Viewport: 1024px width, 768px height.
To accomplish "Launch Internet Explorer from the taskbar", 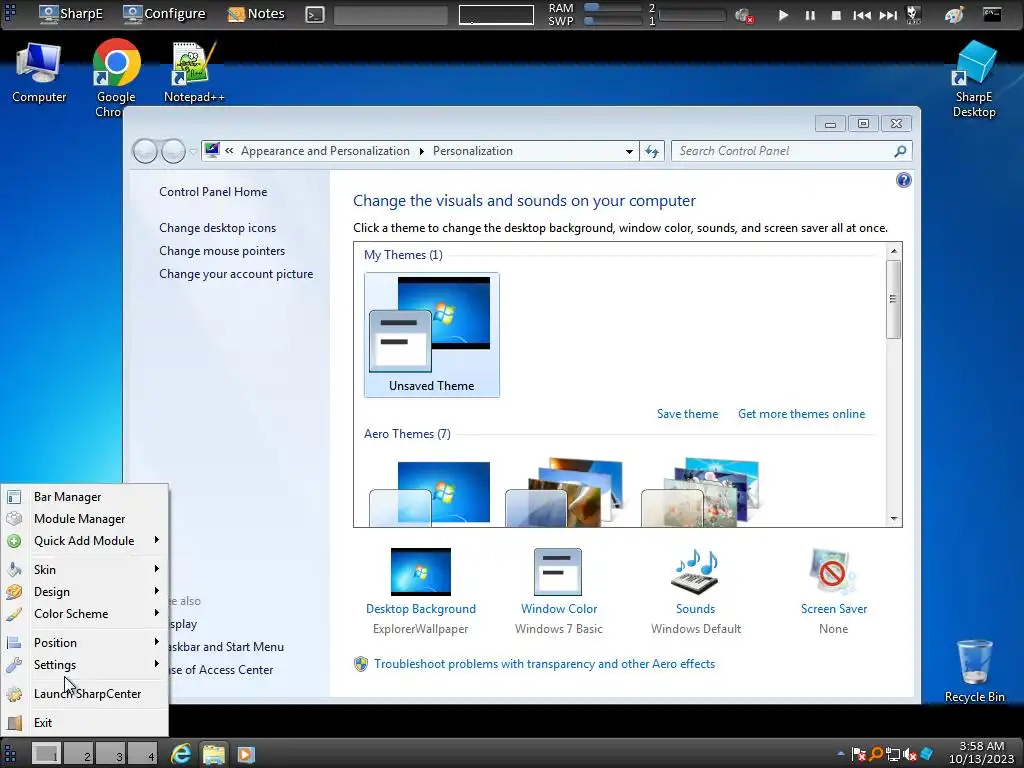I will click(181, 754).
